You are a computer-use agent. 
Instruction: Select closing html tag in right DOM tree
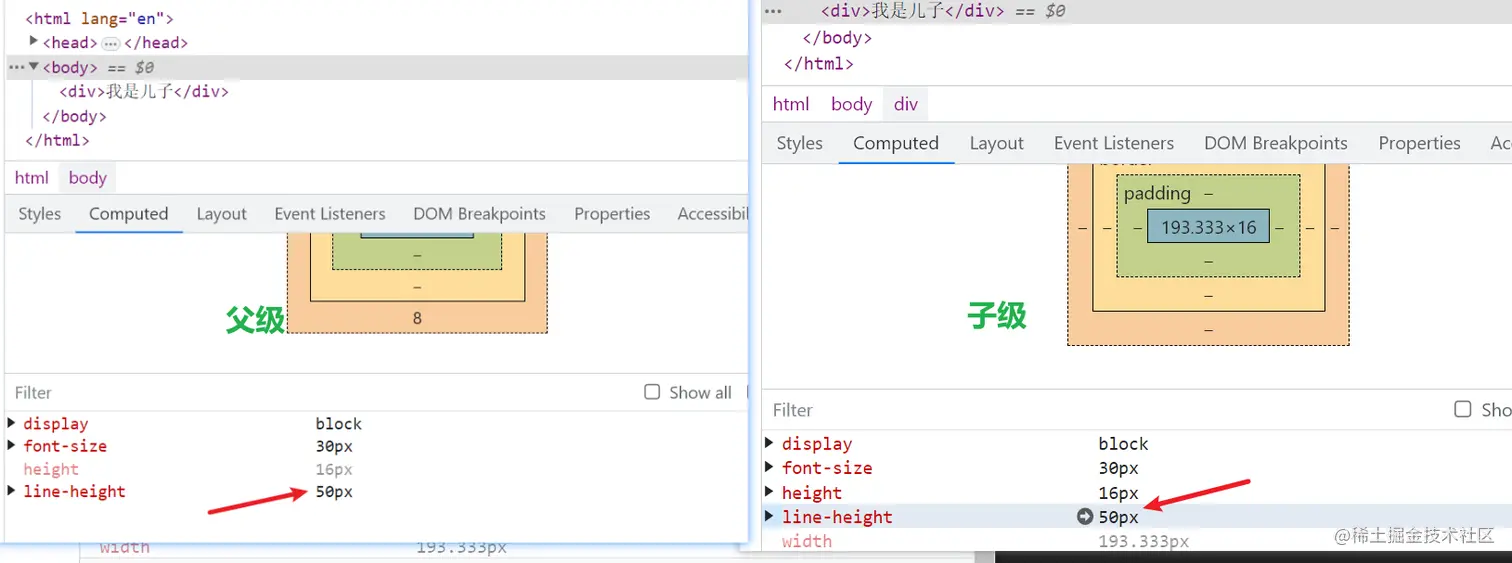(819, 63)
